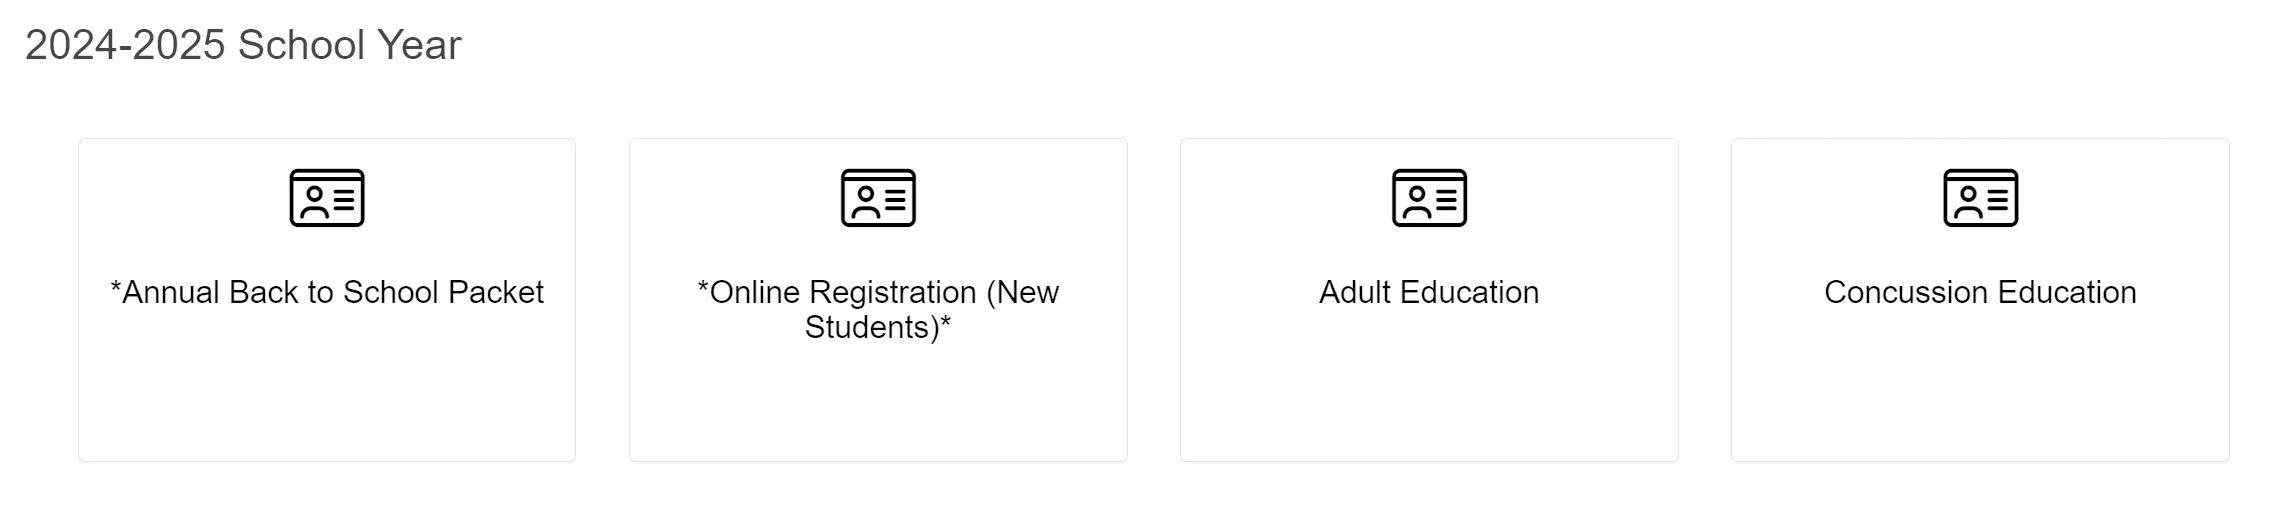Open the Concussion Education form link
Image resolution: width=2269 pixels, height=514 pixels.
[x=1980, y=292]
